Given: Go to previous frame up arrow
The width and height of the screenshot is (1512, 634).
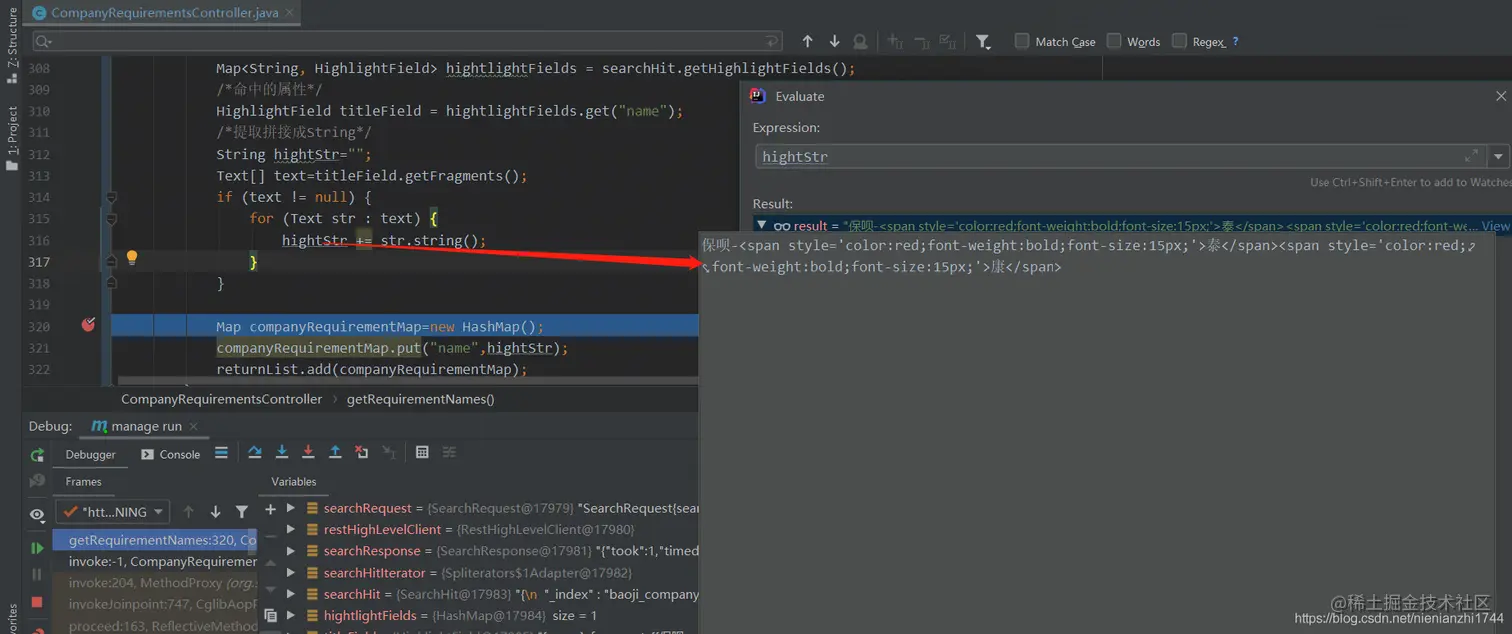Looking at the screenshot, I should pyautogui.click(x=188, y=512).
